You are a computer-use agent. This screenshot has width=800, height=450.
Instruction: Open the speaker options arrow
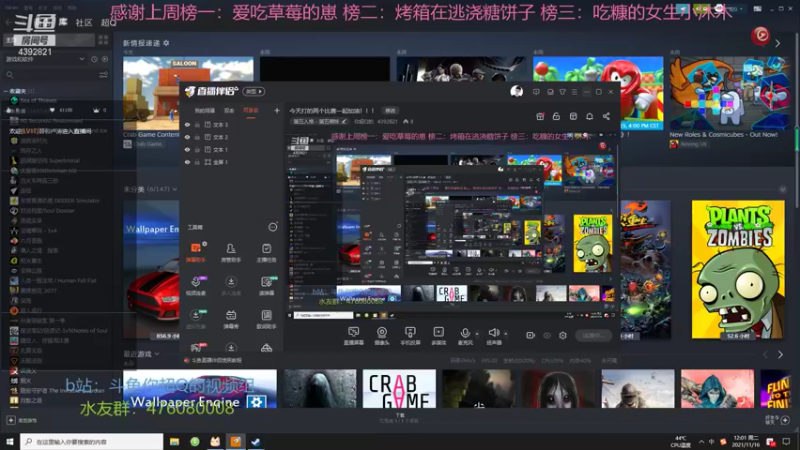tap(506, 334)
